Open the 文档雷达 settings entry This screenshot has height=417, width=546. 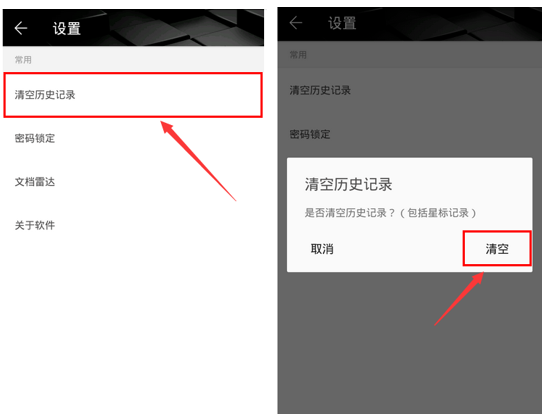tap(133, 182)
